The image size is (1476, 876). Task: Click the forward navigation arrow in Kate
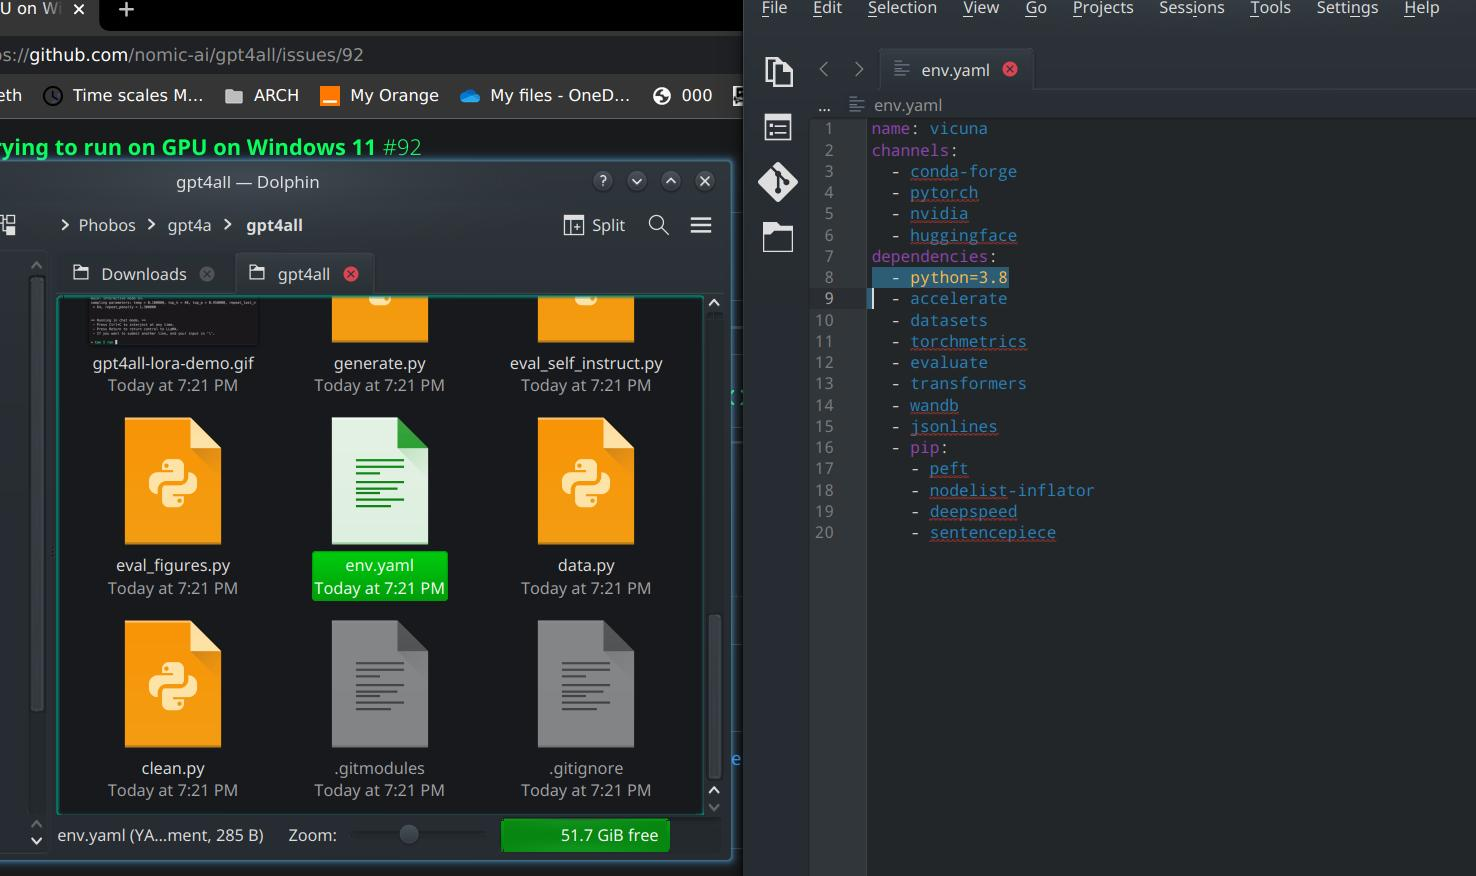pyautogui.click(x=858, y=68)
